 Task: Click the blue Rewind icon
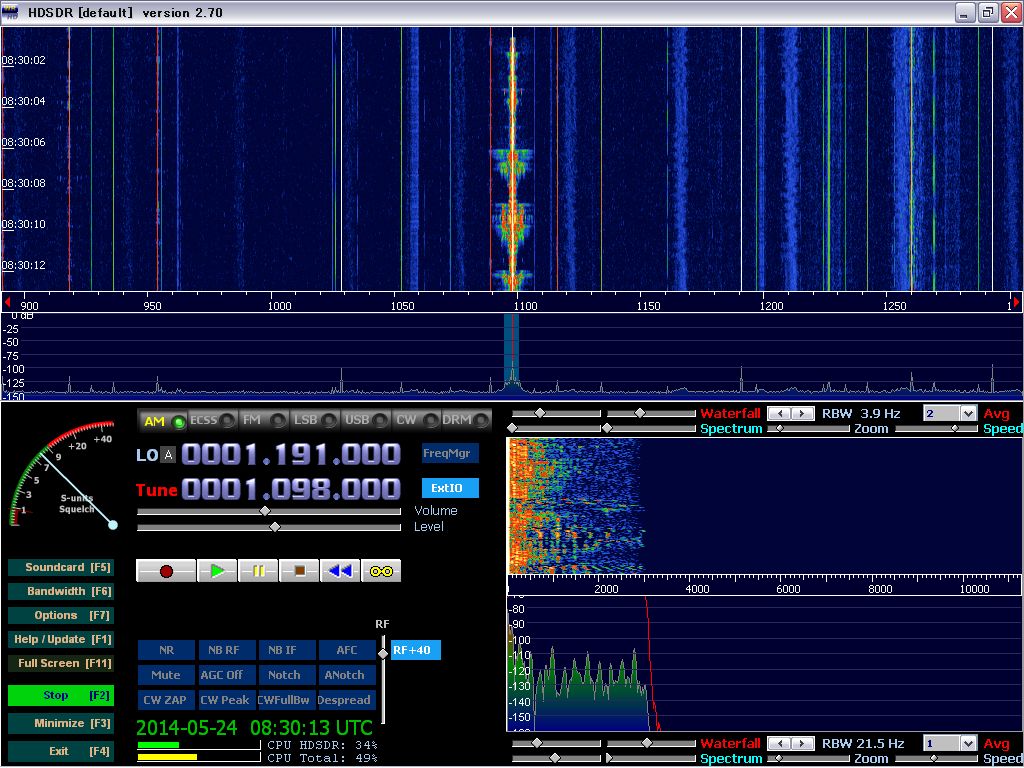click(340, 572)
